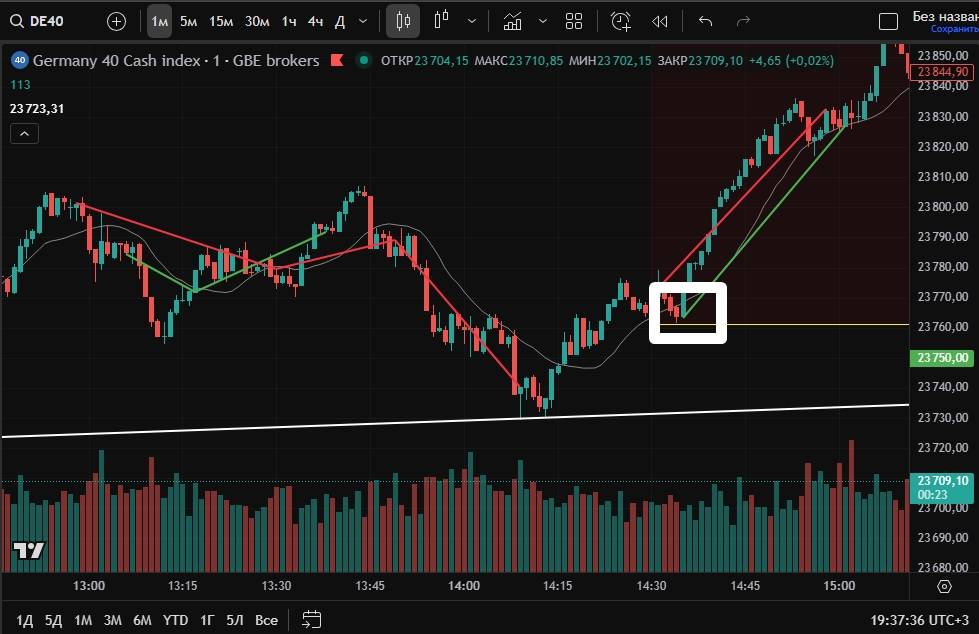Viewport: 979px width, 634px height.
Task: Expand the indicators favorites dropdown arrow
Action: (x=542, y=21)
